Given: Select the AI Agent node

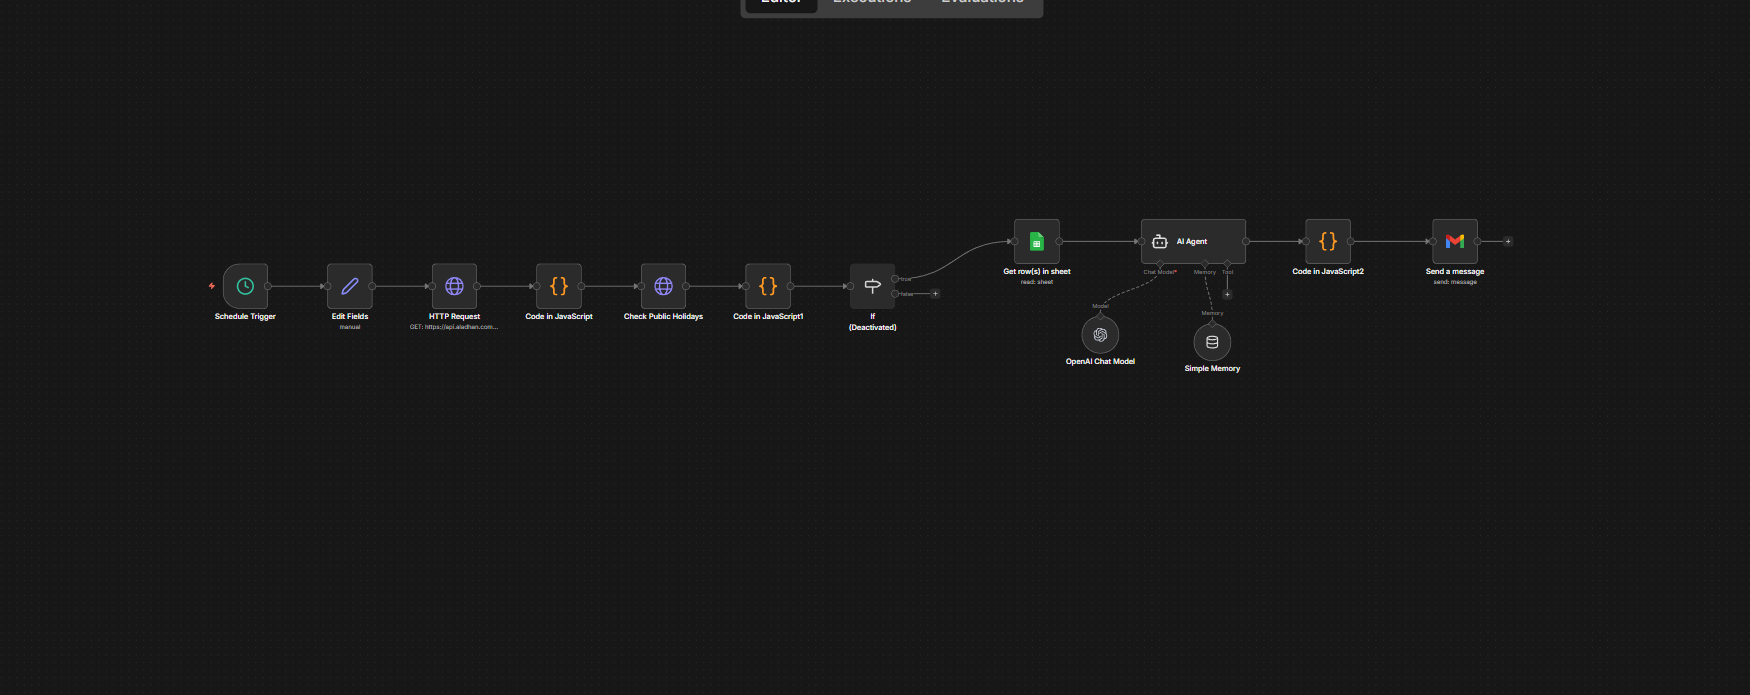Looking at the screenshot, I should [x=1193, y=241].
